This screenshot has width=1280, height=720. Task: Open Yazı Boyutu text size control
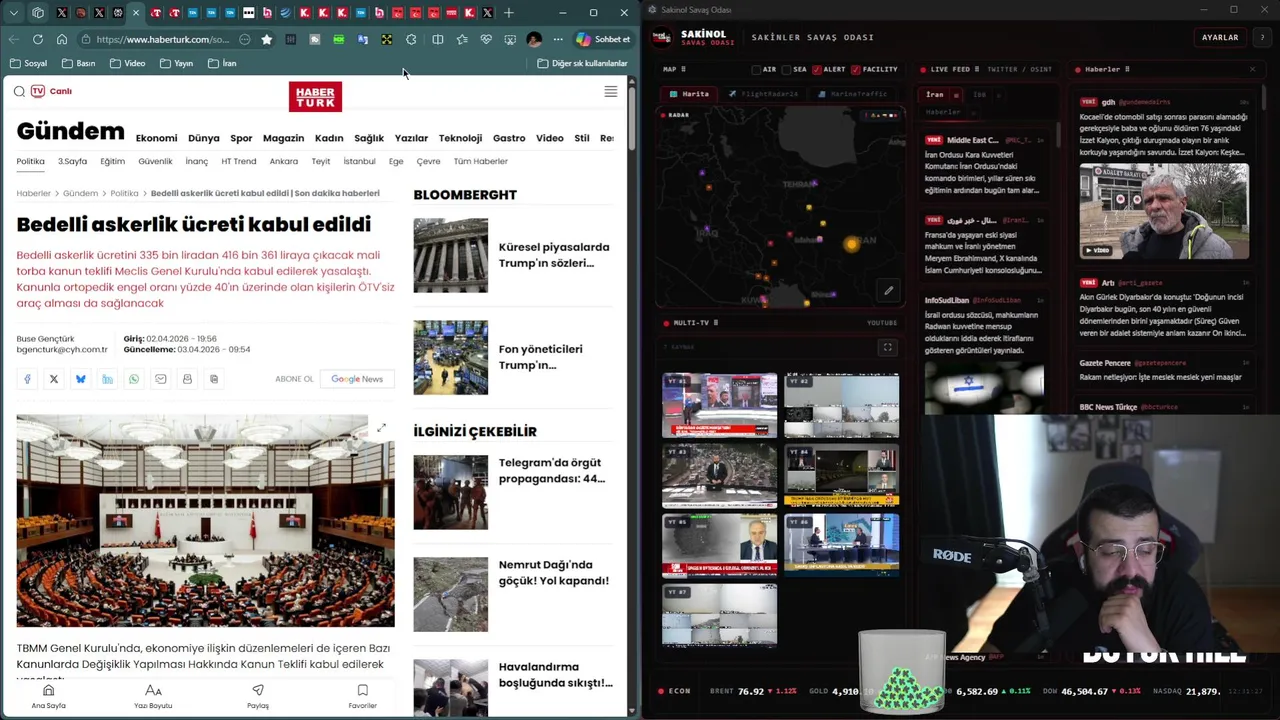[153, 697]
